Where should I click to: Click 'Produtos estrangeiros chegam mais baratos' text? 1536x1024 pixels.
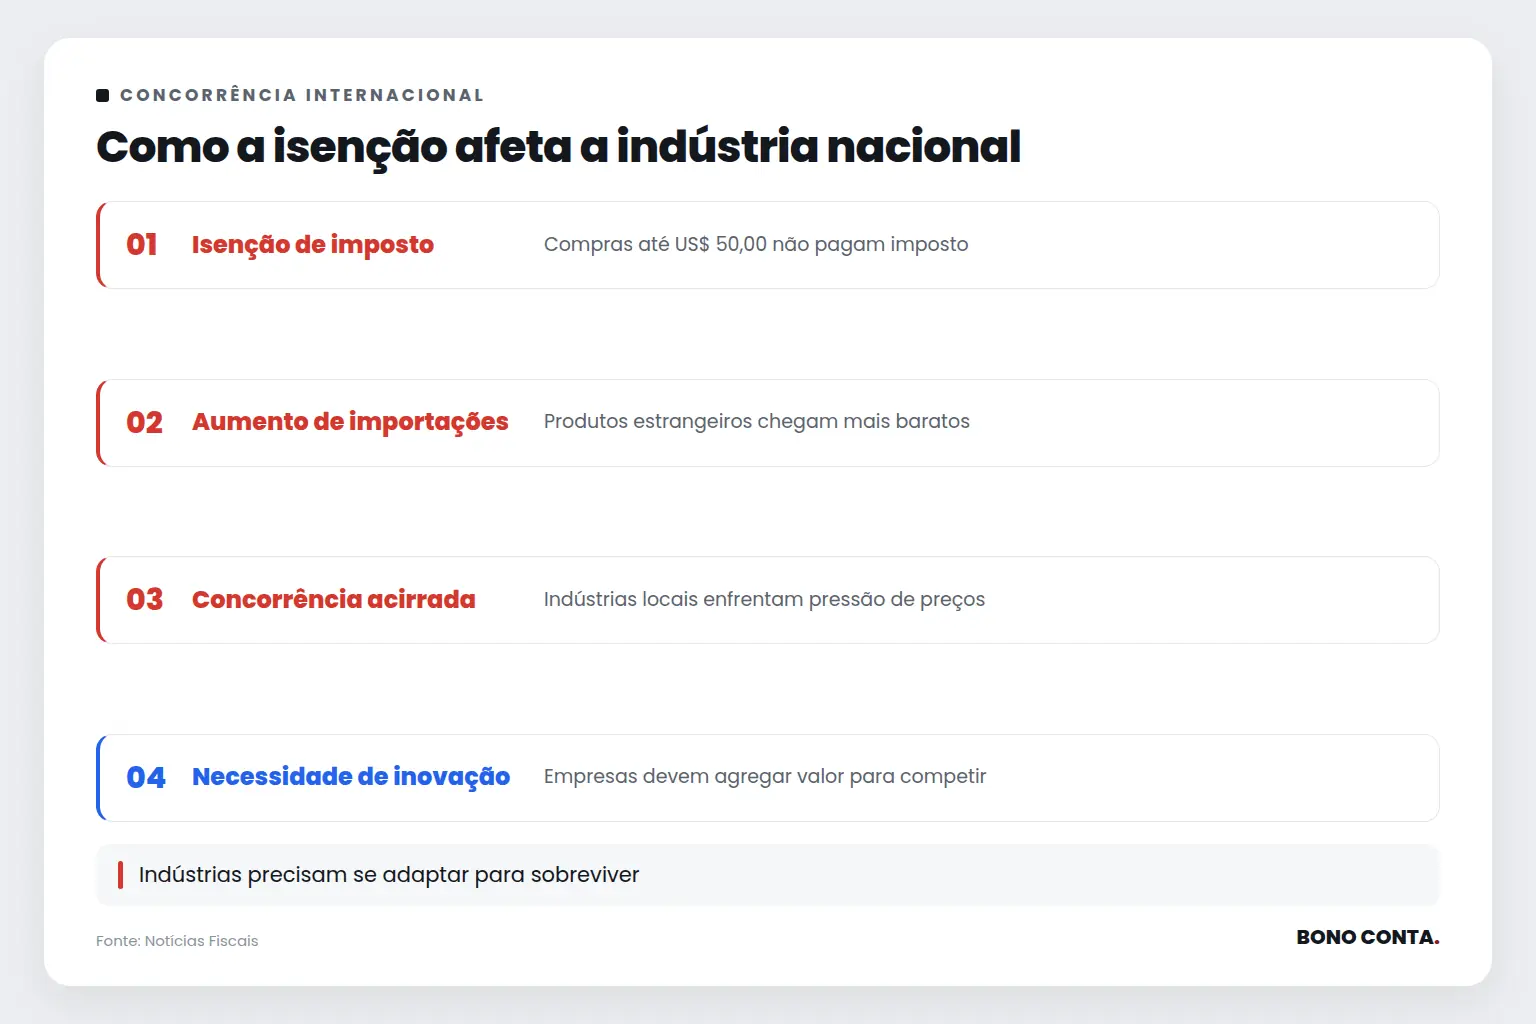click(x=757, y=421)
